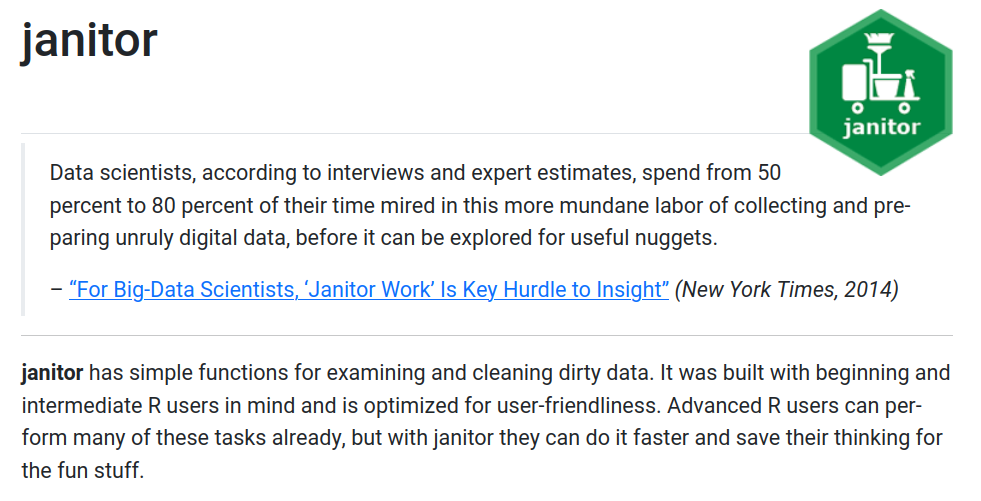
Task: Click the italic "(New York Times, 2014)" citation
Action: 786,290
